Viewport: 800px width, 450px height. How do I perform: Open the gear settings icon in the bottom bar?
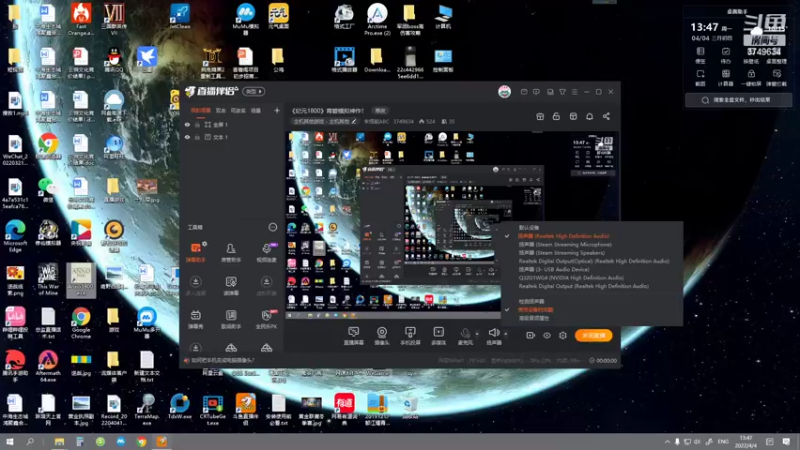[x=562, y=335]
